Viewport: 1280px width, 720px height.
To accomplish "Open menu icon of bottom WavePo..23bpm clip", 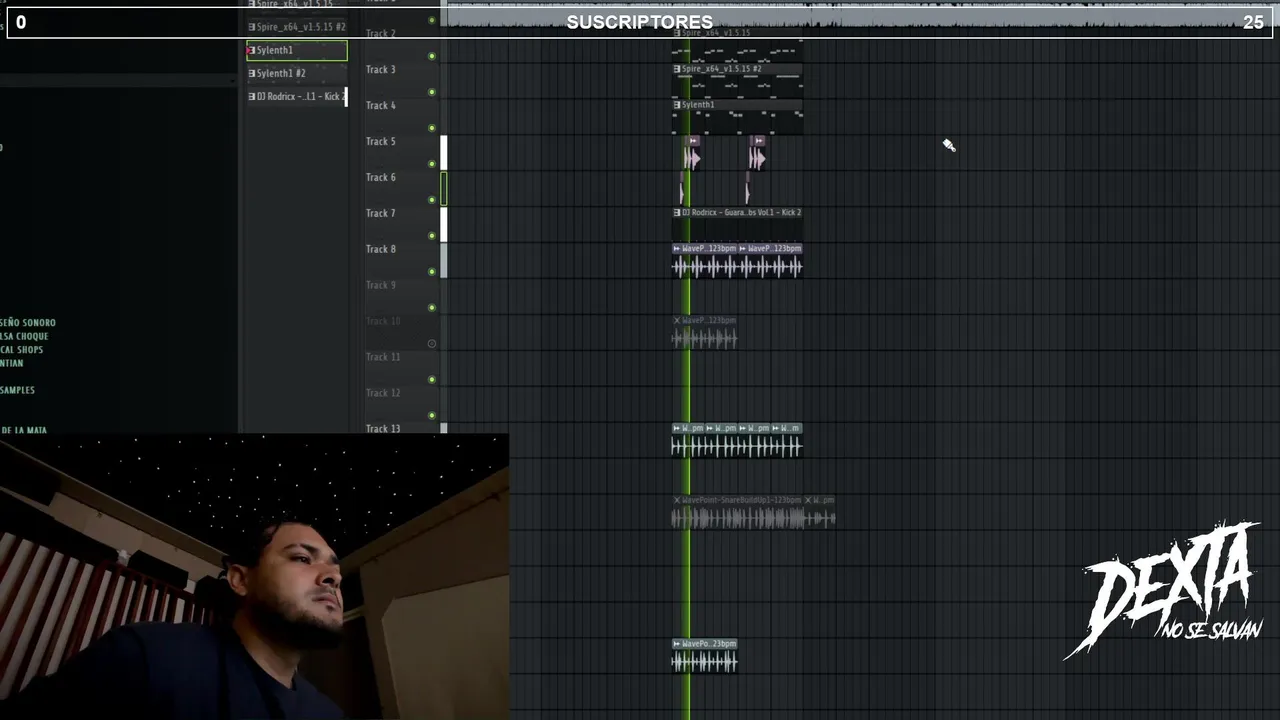I will (x=677, y=644).
